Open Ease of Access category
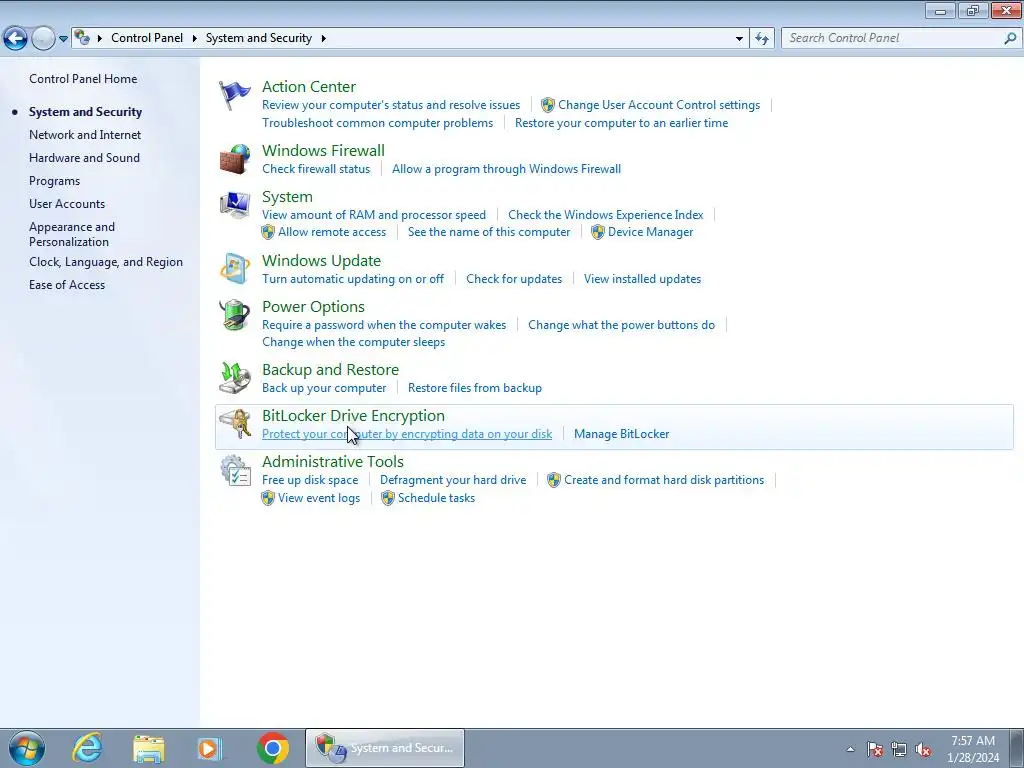This screenshot has height=768, width=1024. [67, 285]
